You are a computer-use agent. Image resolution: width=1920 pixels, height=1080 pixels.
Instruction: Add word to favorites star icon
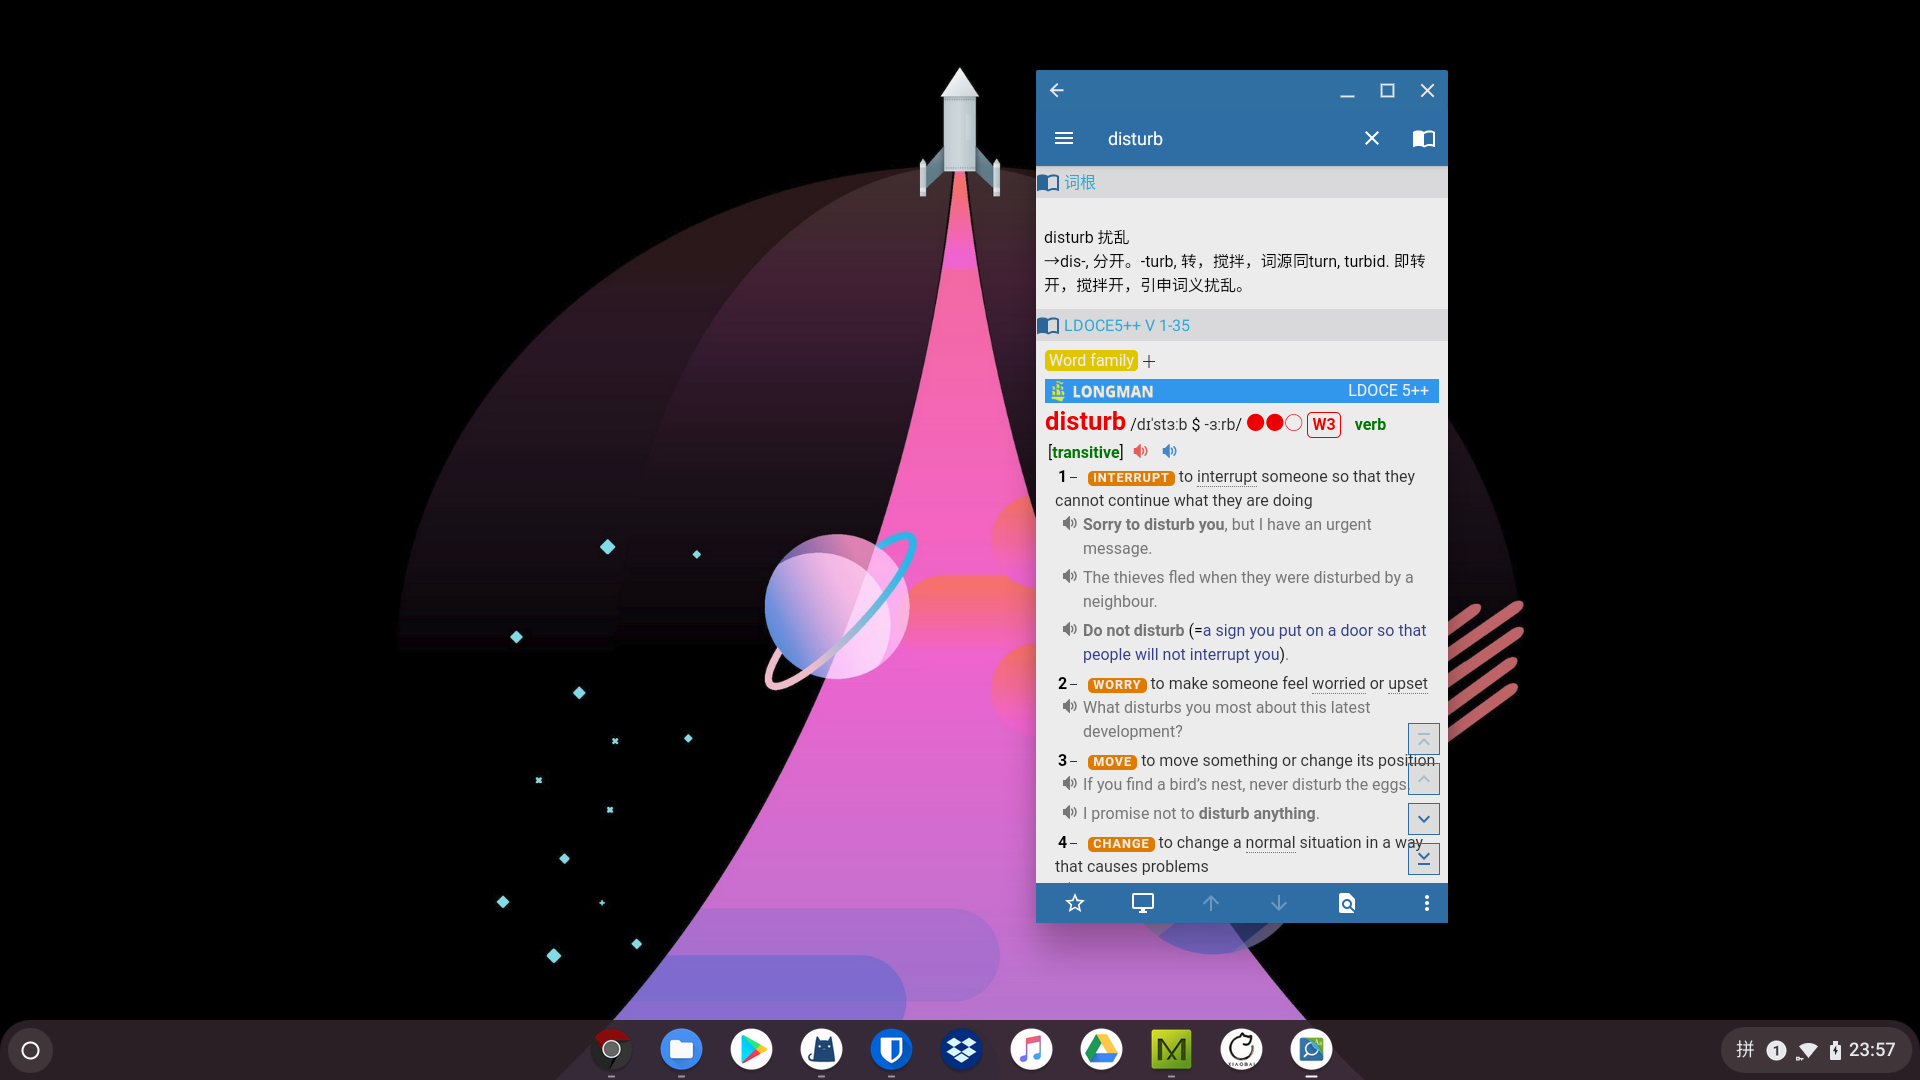pyautogui.click(x=1075, y=903)
